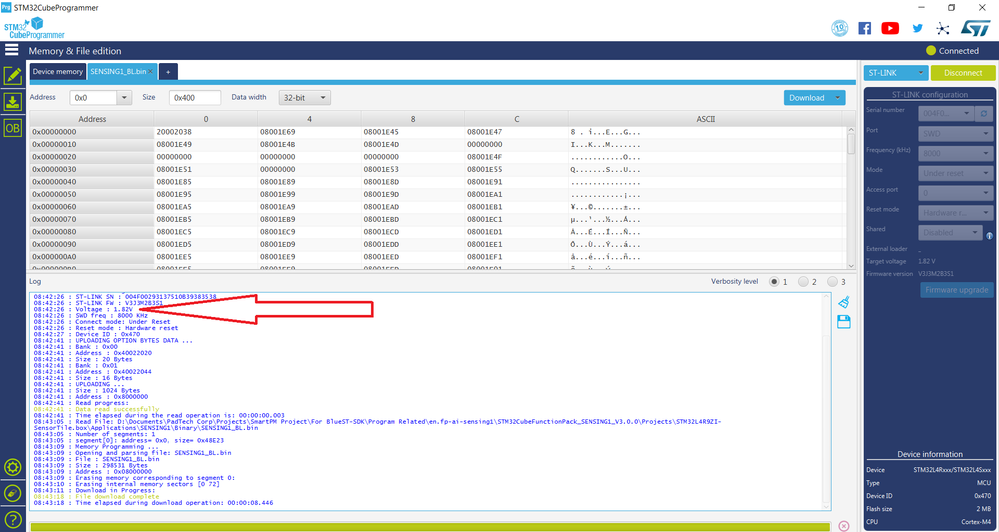The height and width of the screenshot is (532, 999).
Task: Select verbosity level 1
Action: point(774,282)
